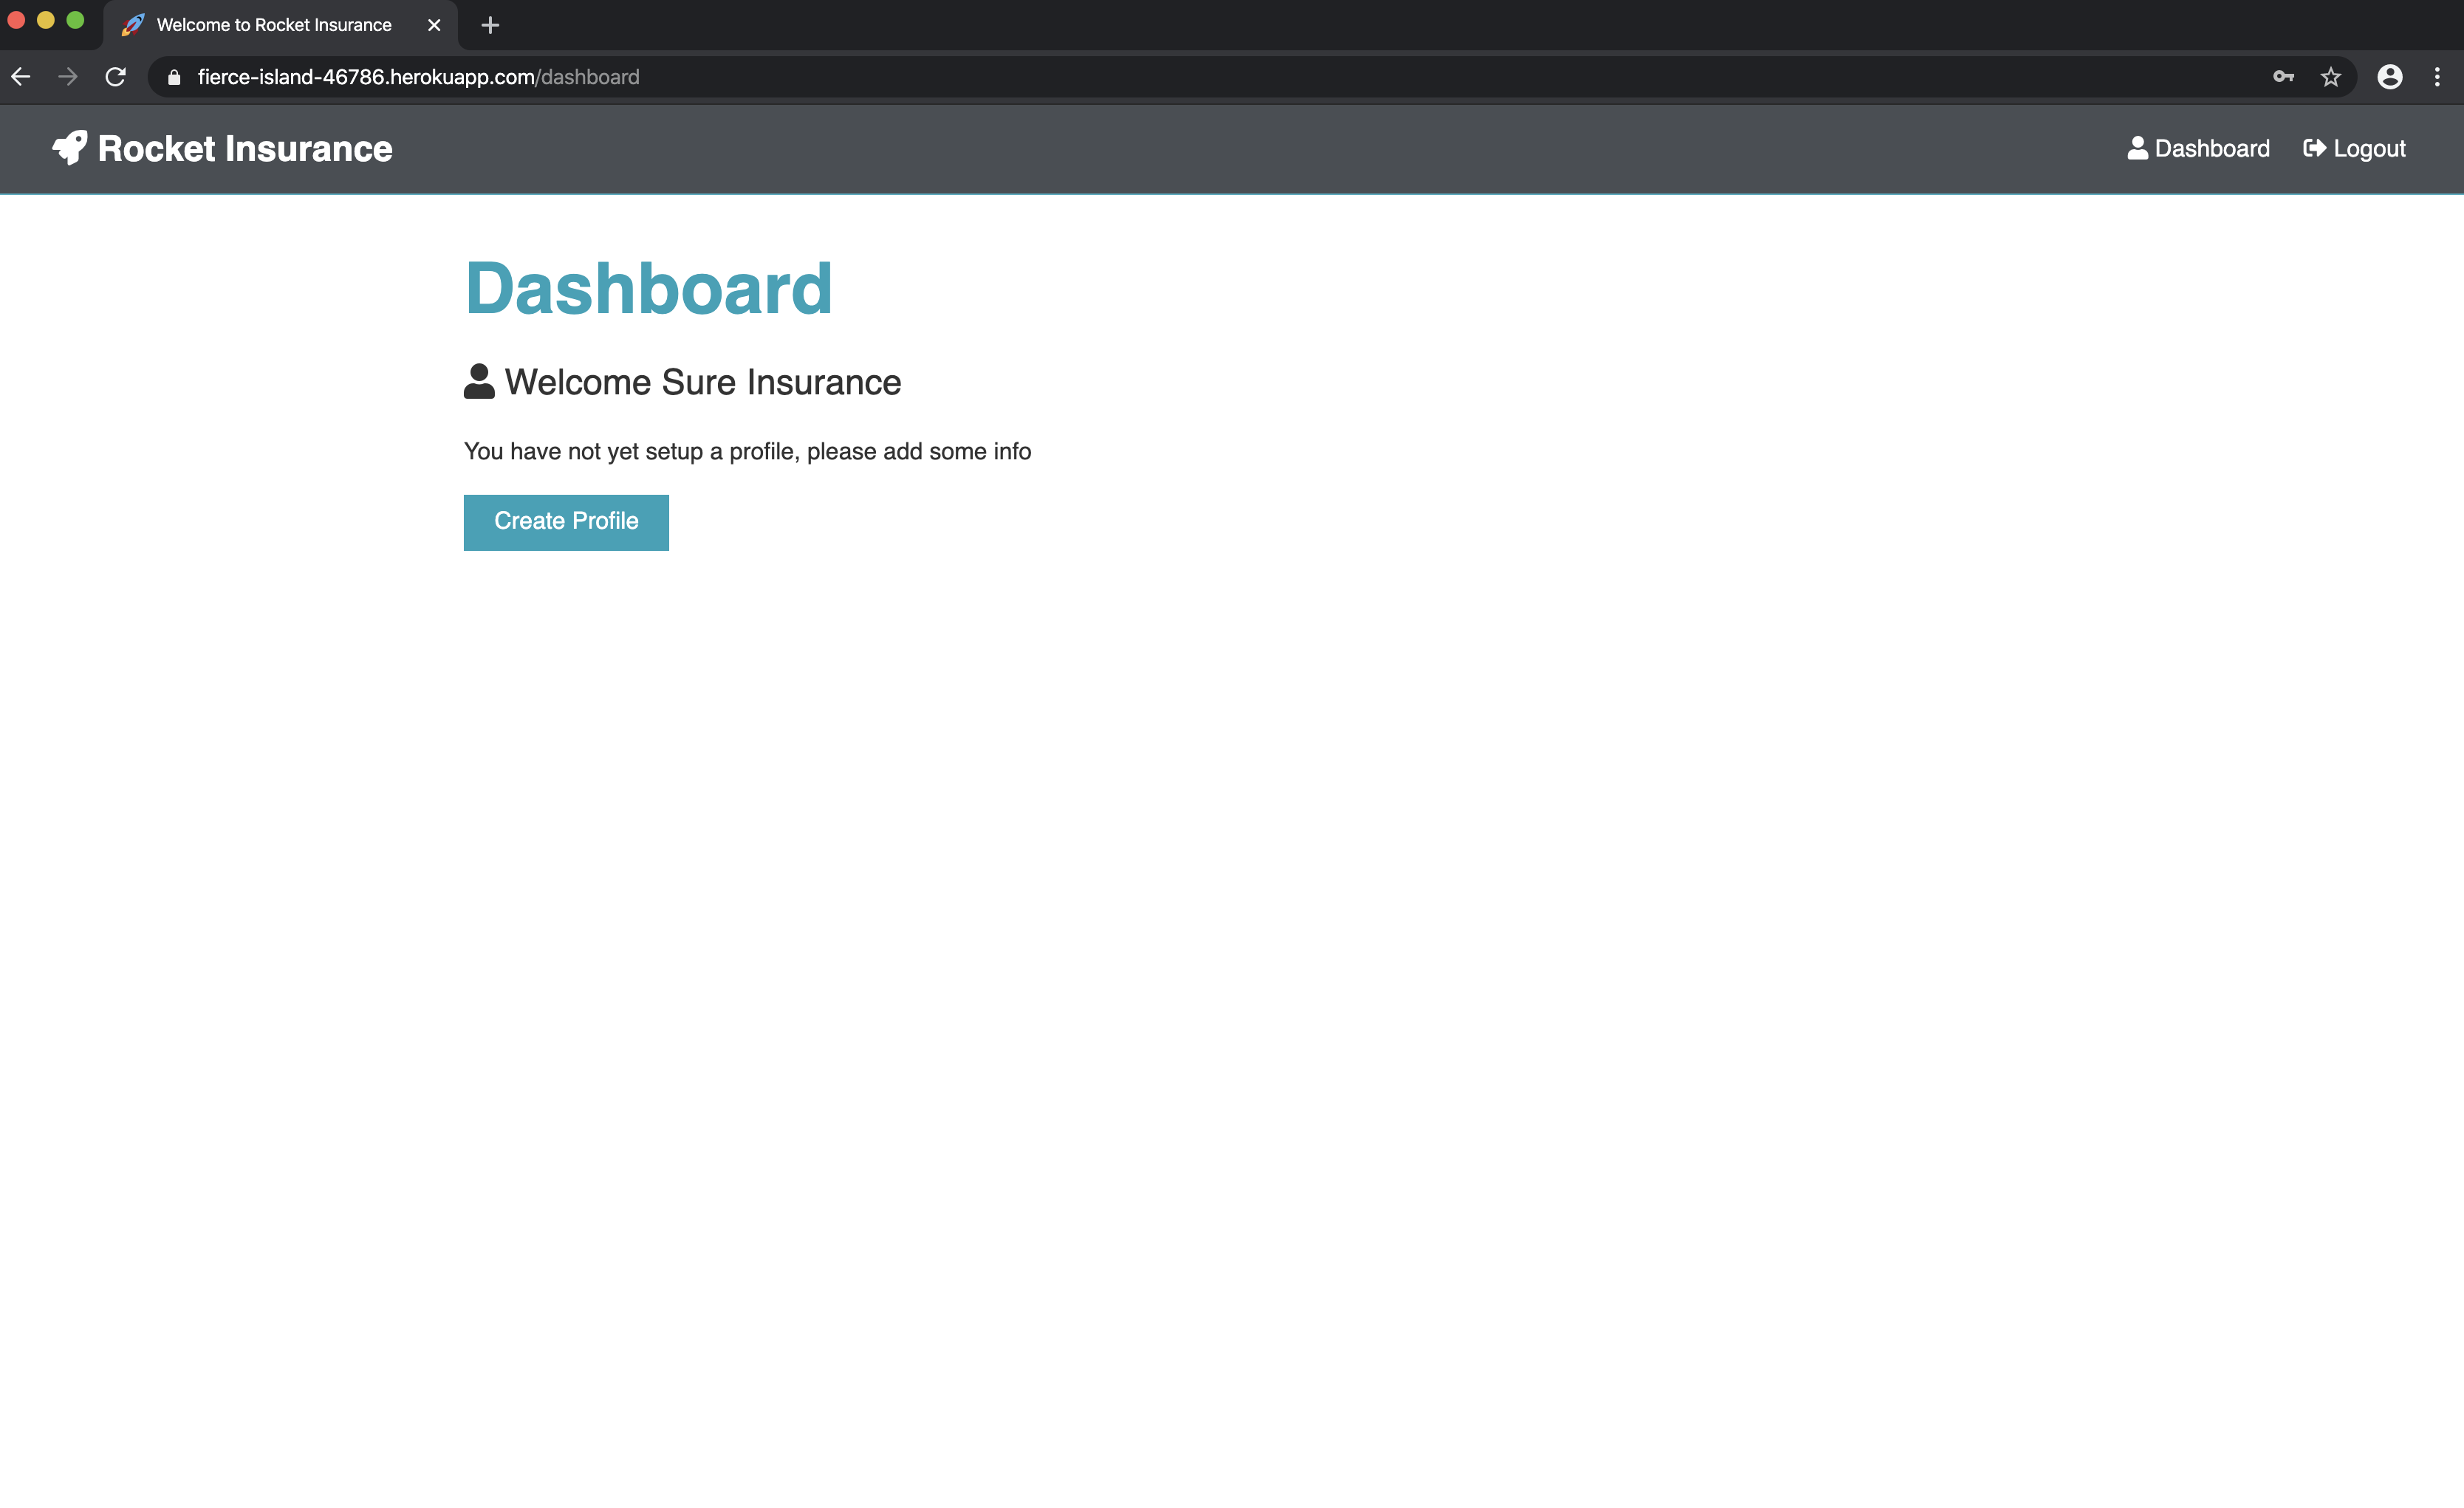
Task: Click the sign-out arrow icon beside Logout
Action: 2314,148
